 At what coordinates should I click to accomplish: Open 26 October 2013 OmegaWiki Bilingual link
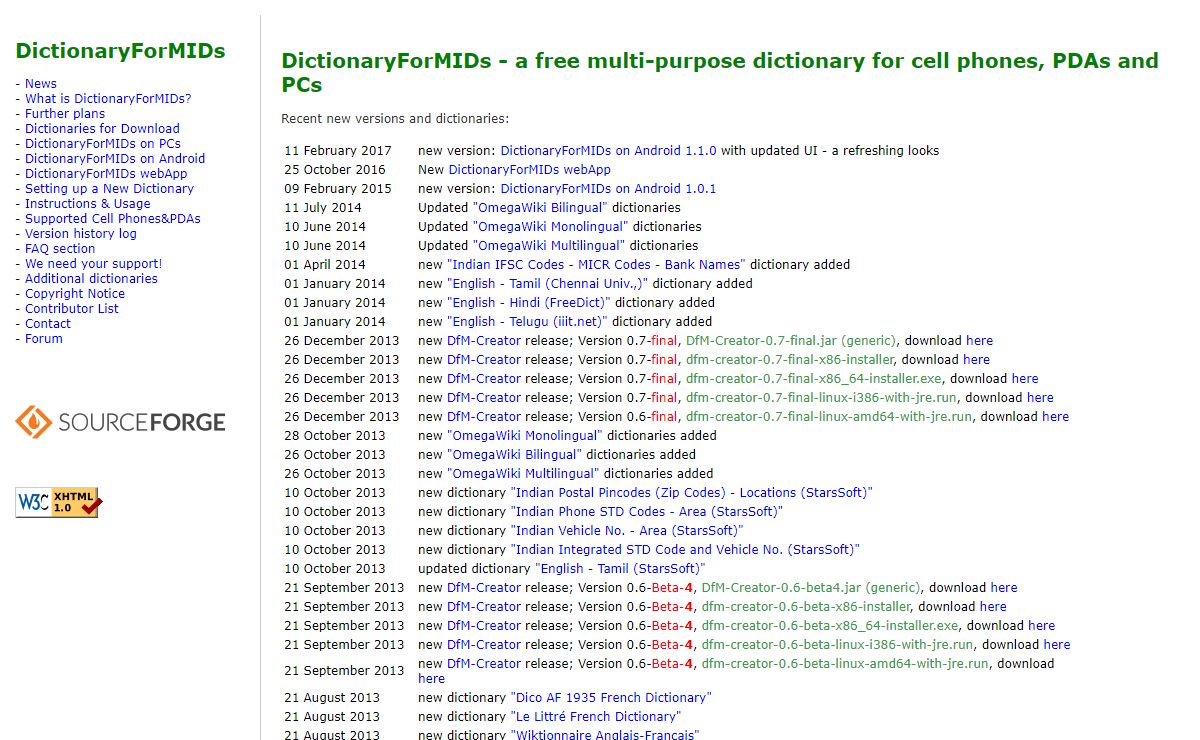(515, 455)
